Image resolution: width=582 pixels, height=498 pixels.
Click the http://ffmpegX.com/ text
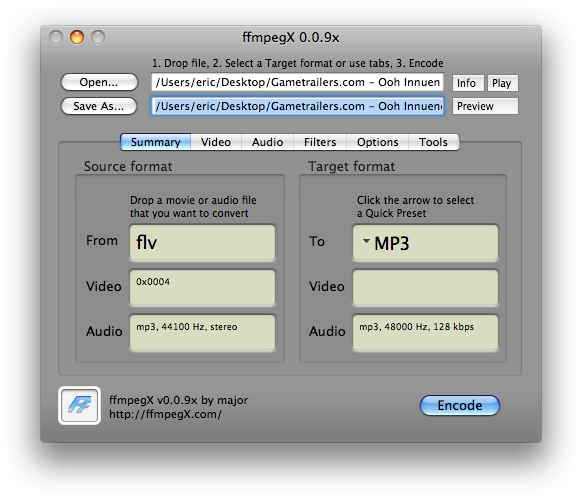[x=166, y=414]
